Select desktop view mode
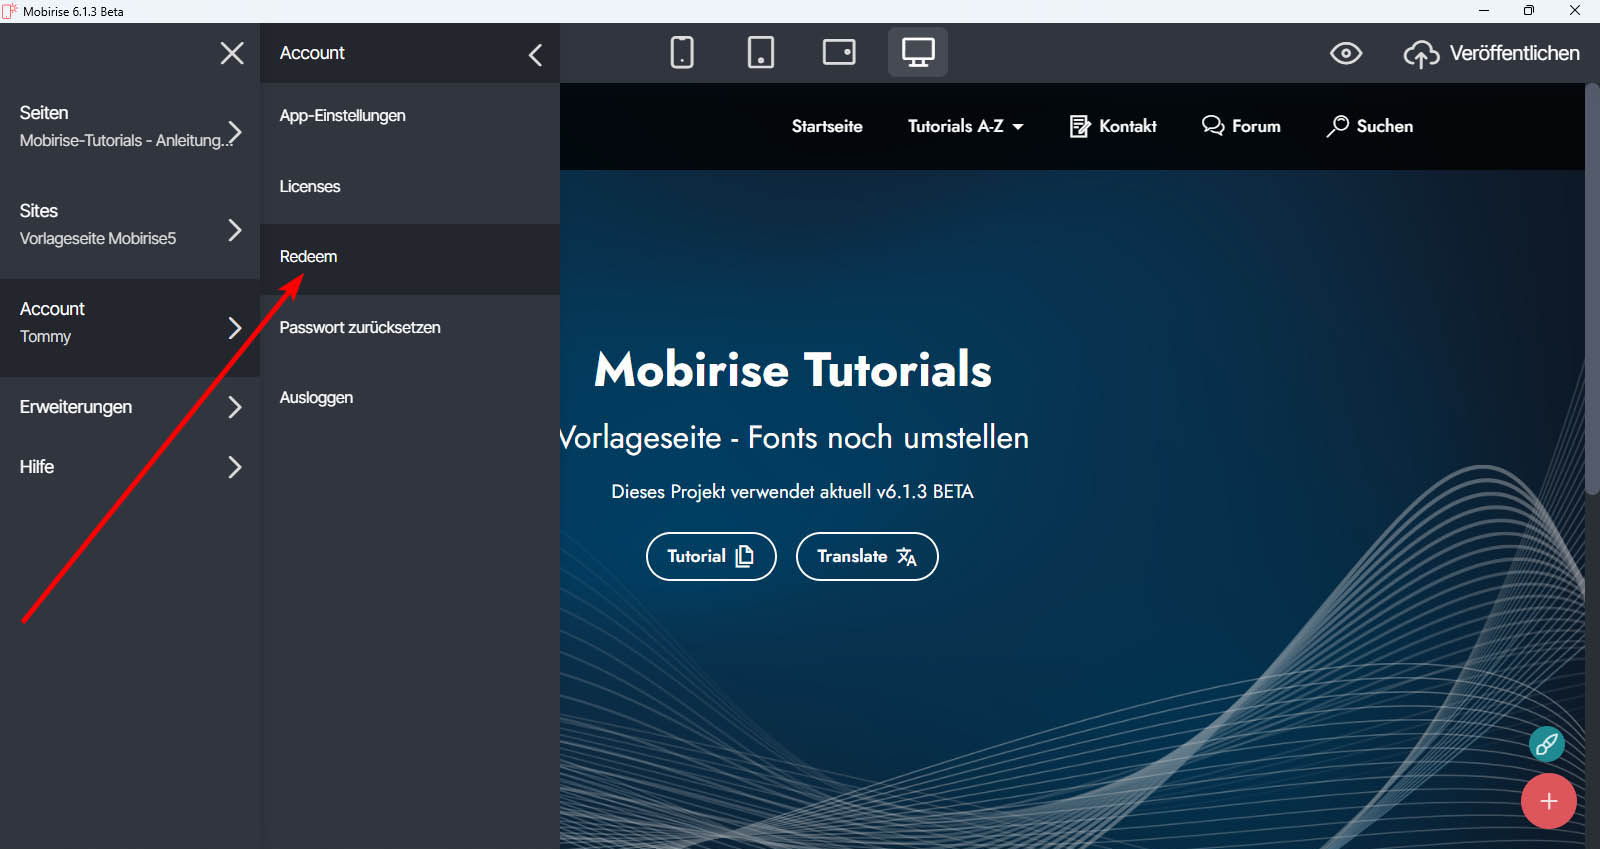Screen dimensions: 1600x849 (x=917, y=52)
